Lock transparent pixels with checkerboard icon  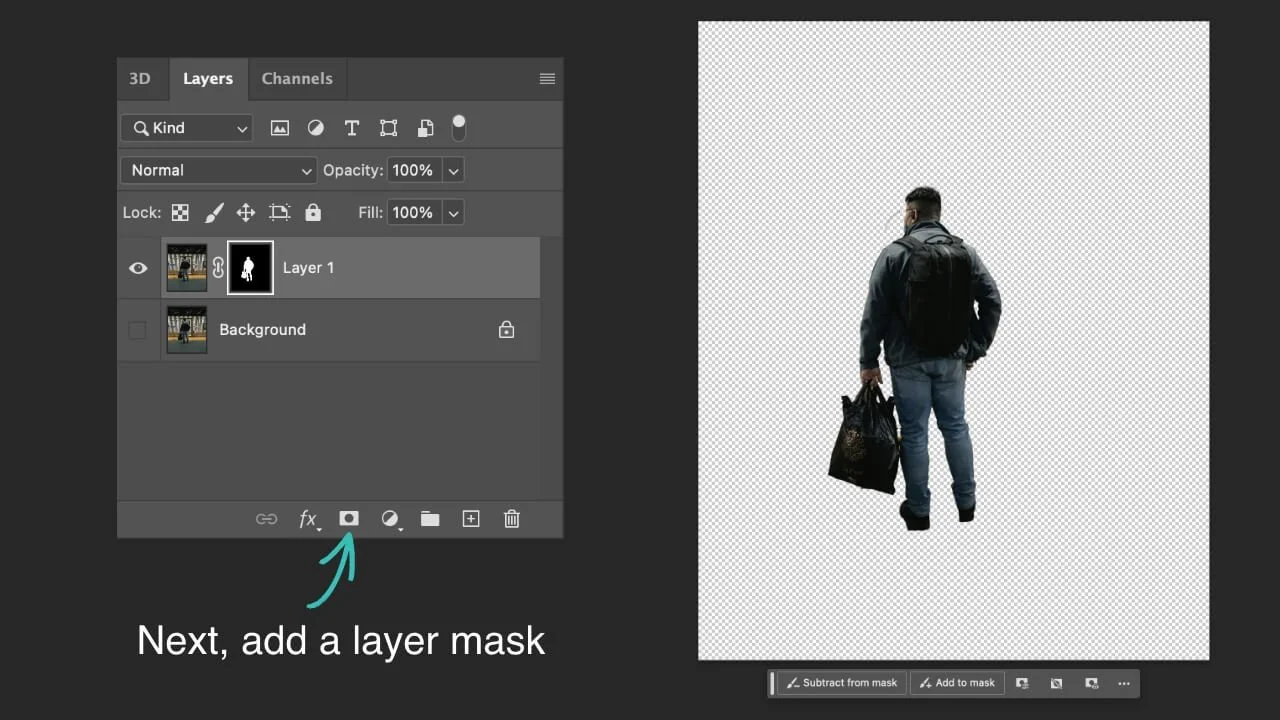point(180,212)
